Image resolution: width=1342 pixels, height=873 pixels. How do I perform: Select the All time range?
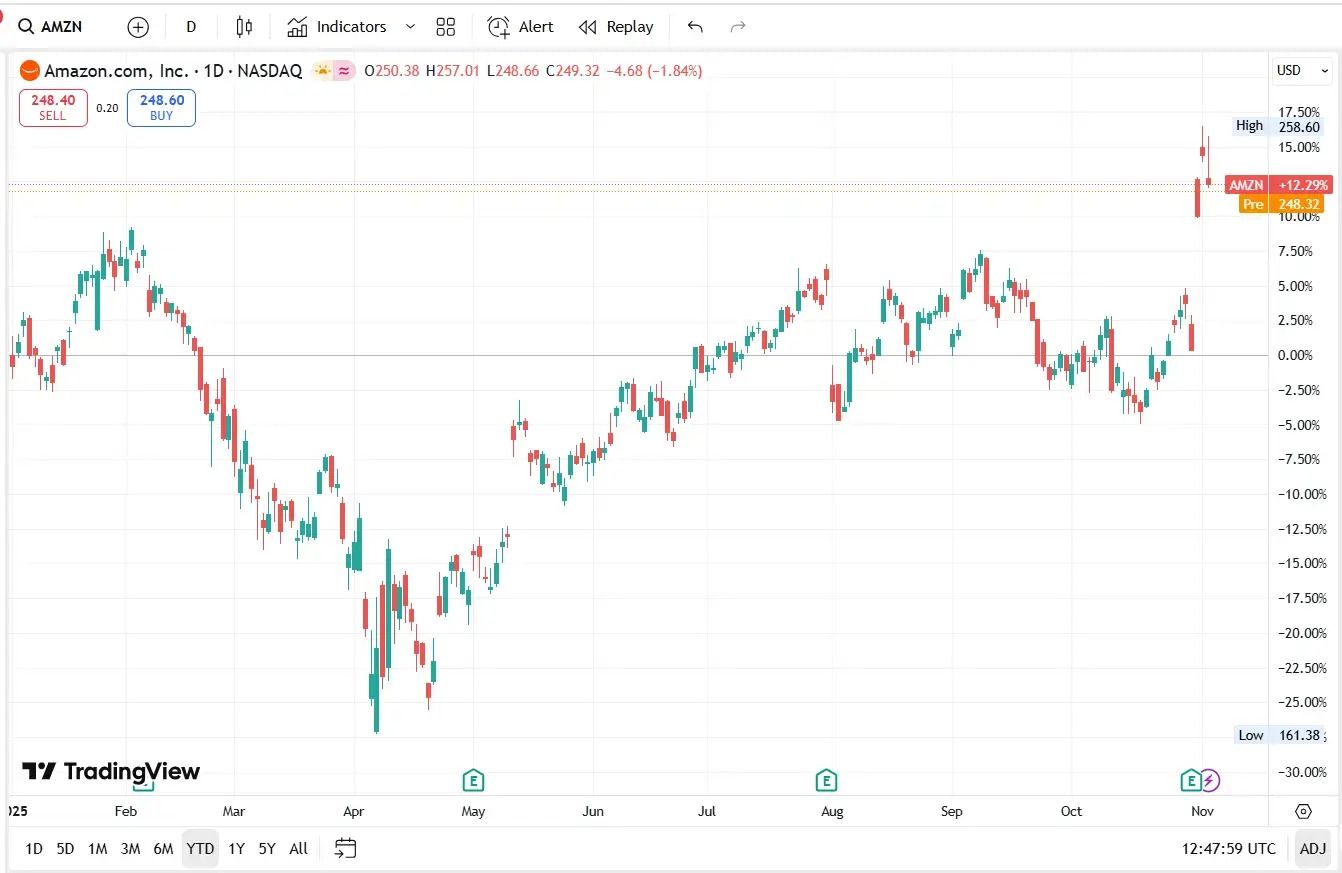pyautogui.click(x=298, y=849)
